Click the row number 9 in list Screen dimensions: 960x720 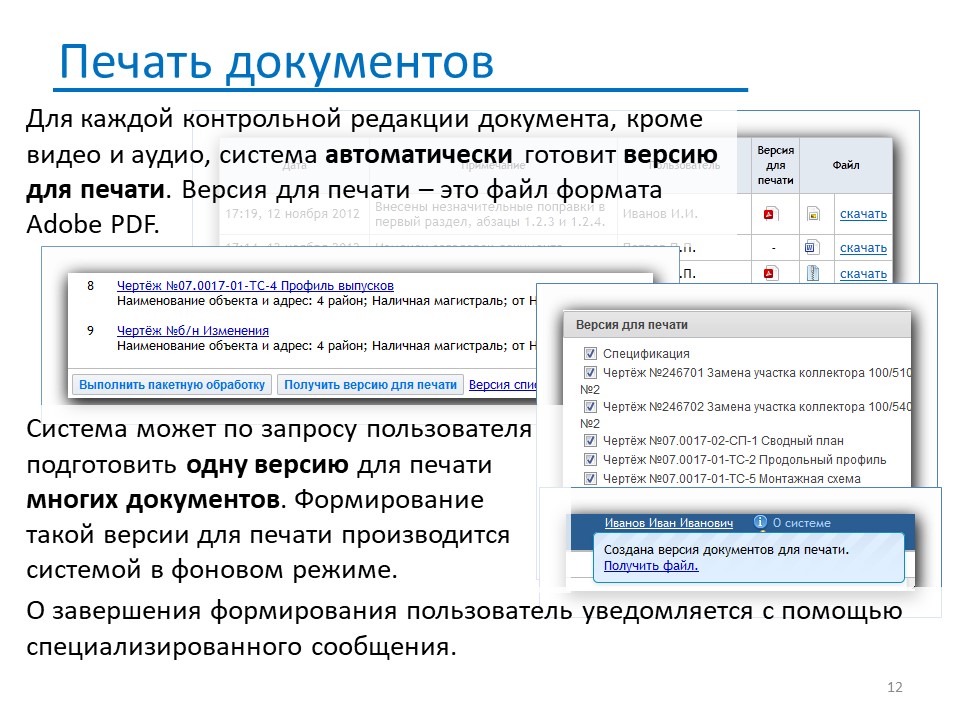[x=91, y=331]
